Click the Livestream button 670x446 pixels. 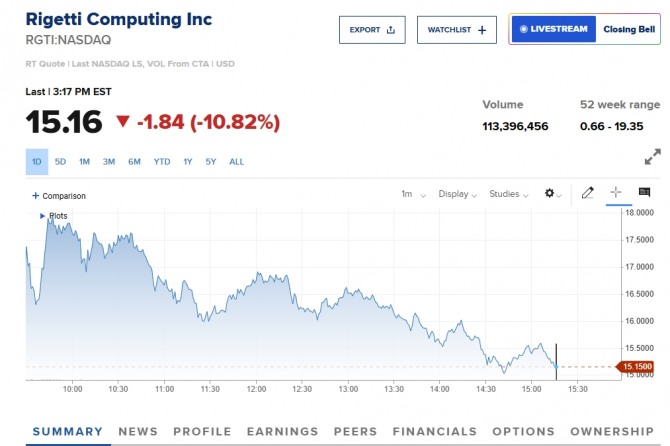553,30
